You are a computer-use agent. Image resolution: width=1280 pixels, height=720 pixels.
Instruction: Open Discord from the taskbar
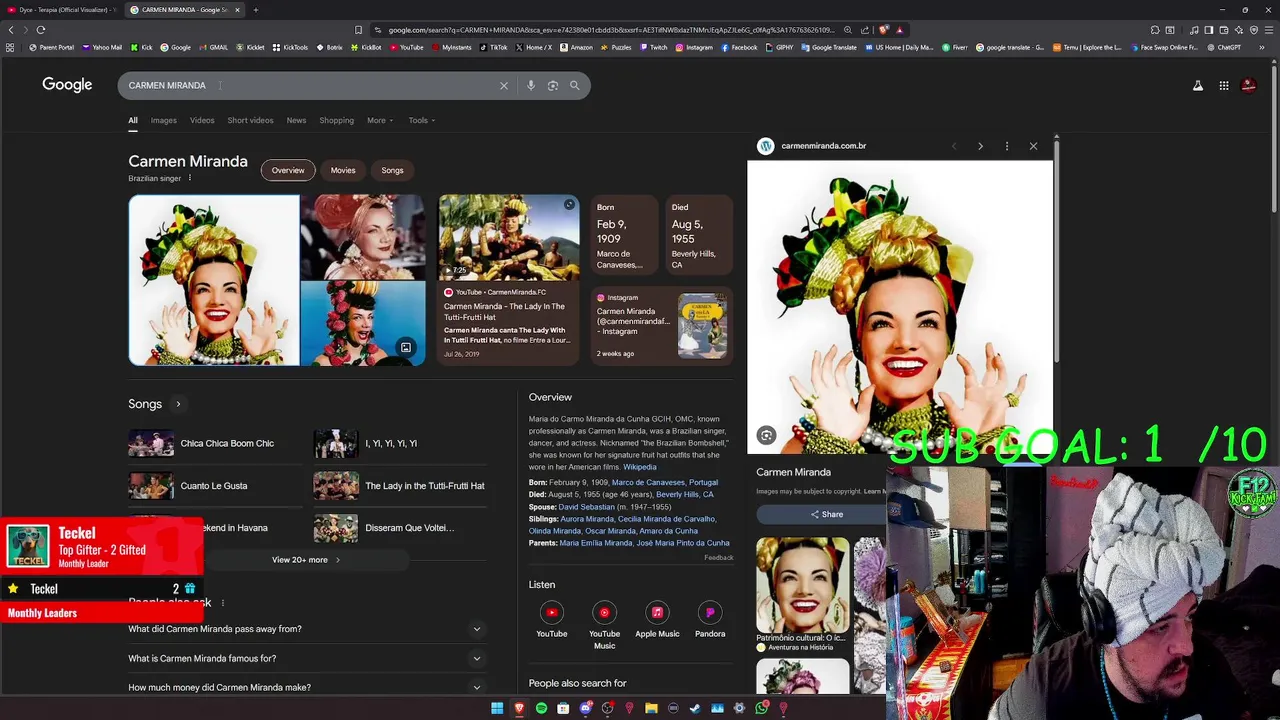(586, 708)
